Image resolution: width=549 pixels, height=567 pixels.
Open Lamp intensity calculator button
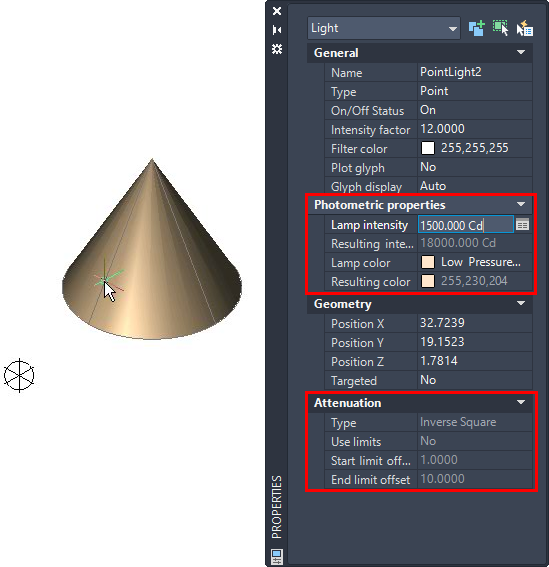[522, 225]
